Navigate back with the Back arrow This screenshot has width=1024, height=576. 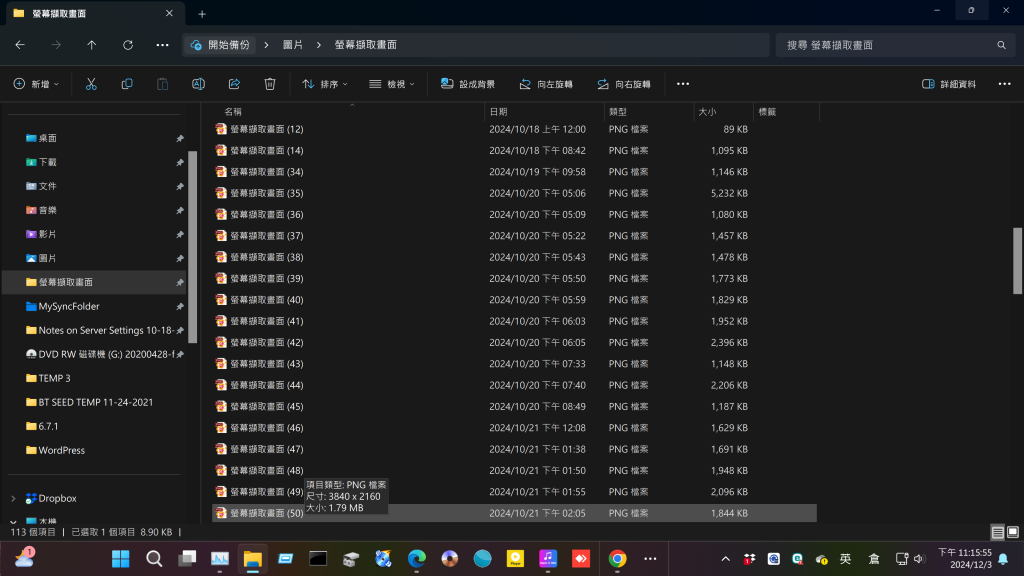[x=20, y=45]
